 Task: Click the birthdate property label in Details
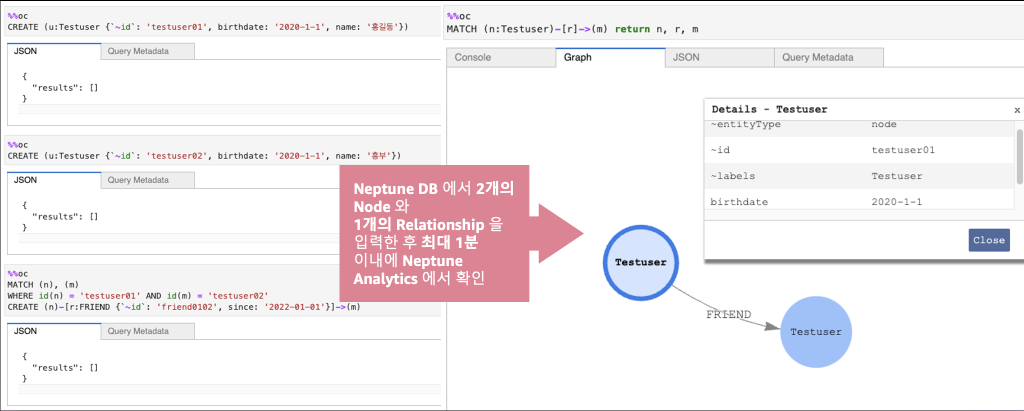tap(739, 202)
